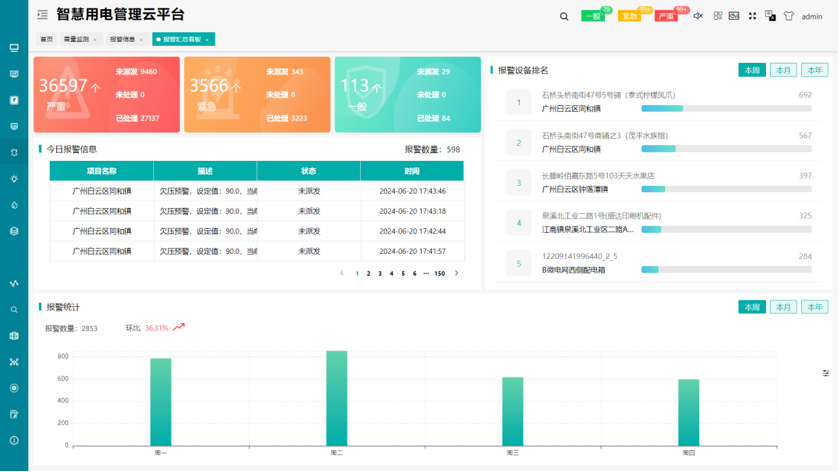The width and height of the screenshot is (839, 472).
Task: Click the 环比 36.31% trend indicator
Action: (x=155, y=328)
